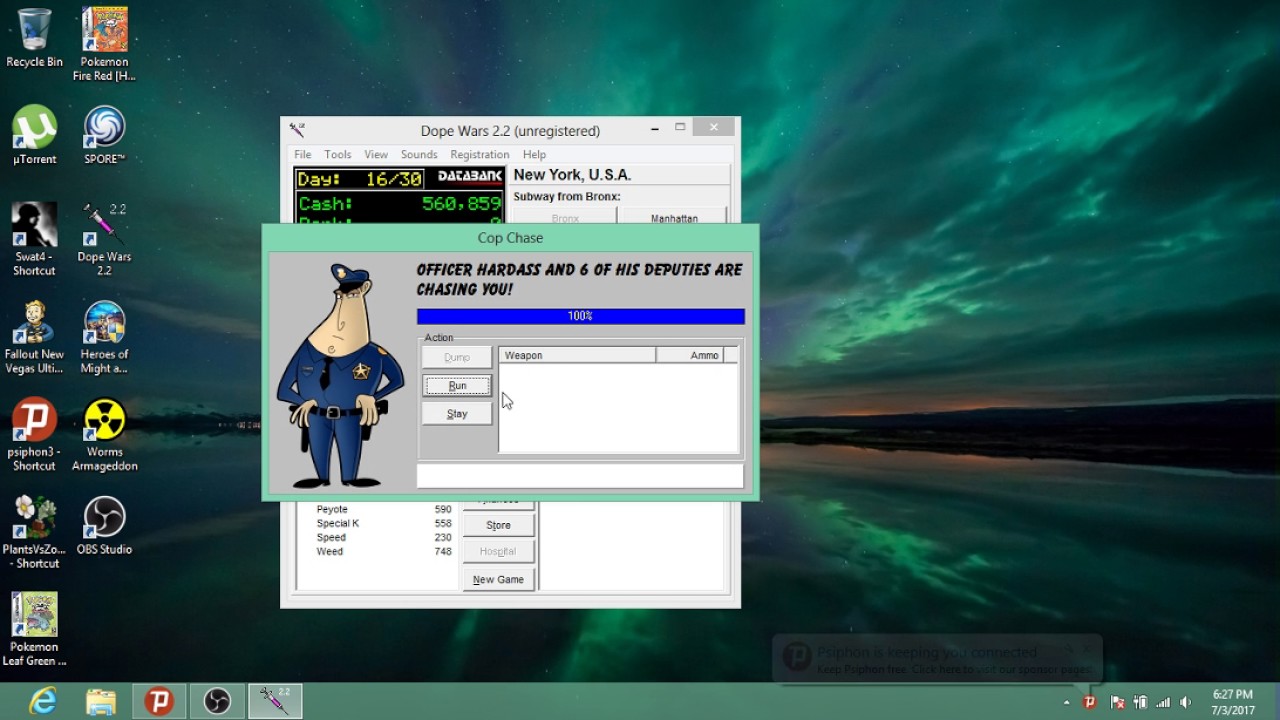The width and height of the screenshot is (1280, 720).
Task: Click the Day 16/30 display
Action: 361,179
